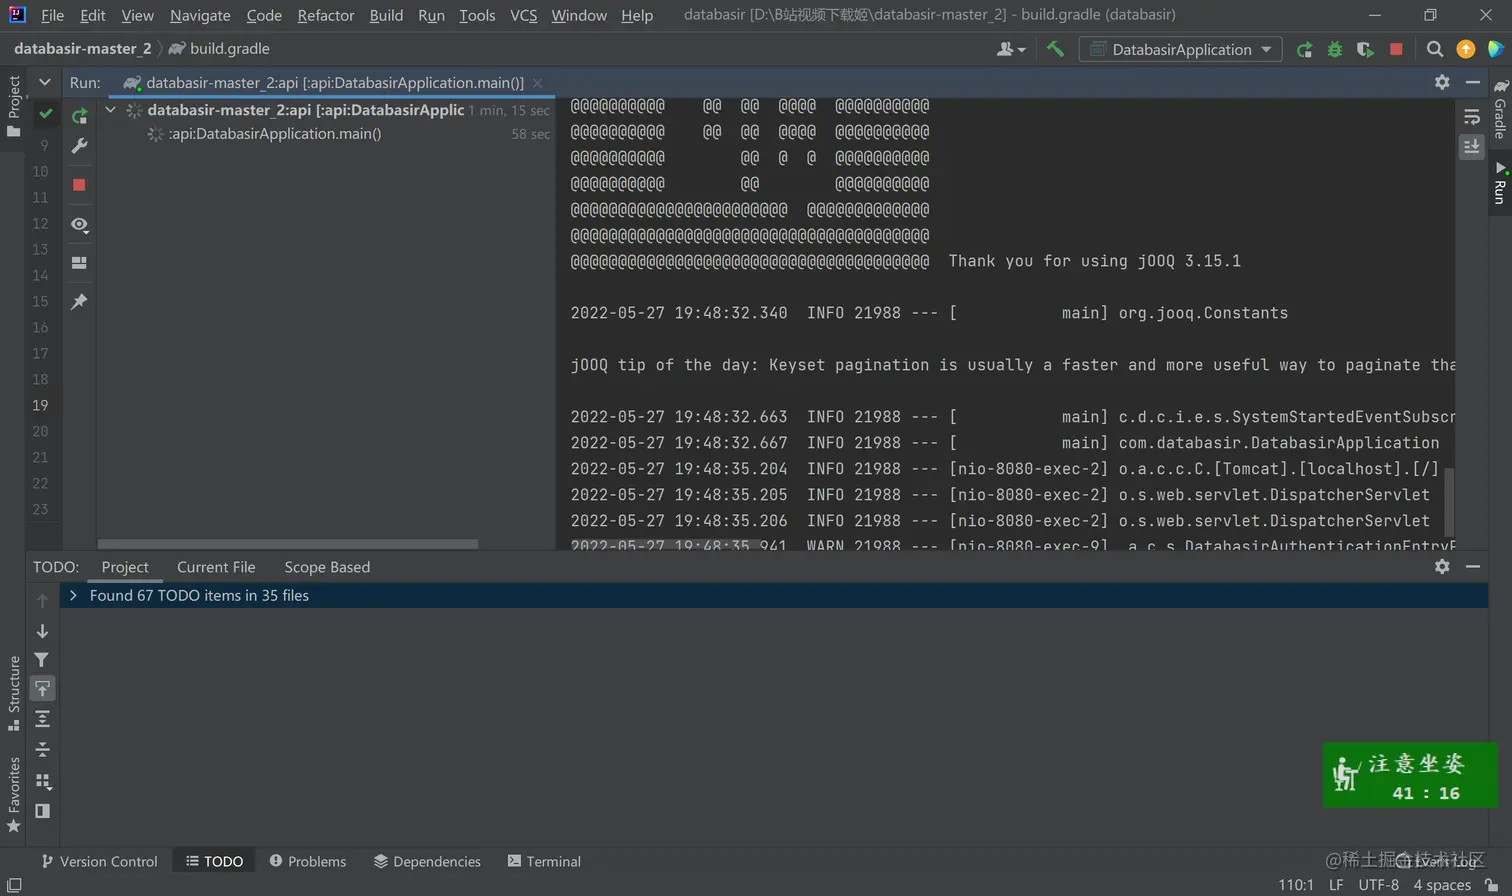The image size is (1512, 896).
Task: Toggle soft-wrap in the console output
Action: 1472,118
